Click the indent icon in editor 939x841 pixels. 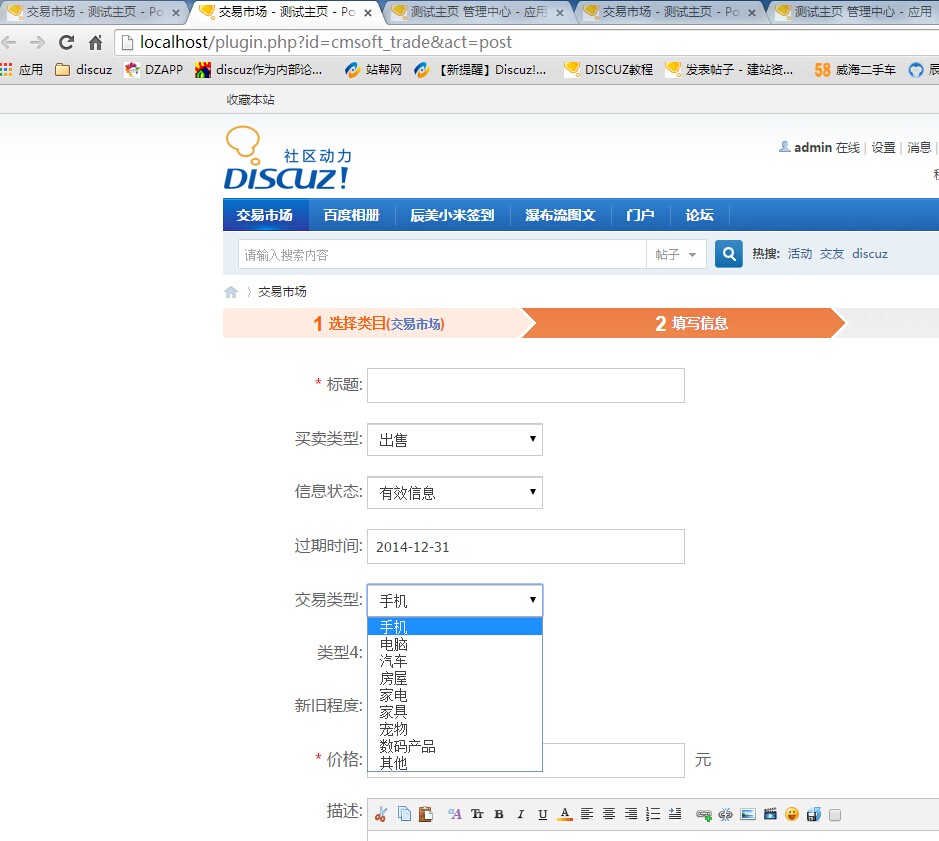[x=675, y=814]
